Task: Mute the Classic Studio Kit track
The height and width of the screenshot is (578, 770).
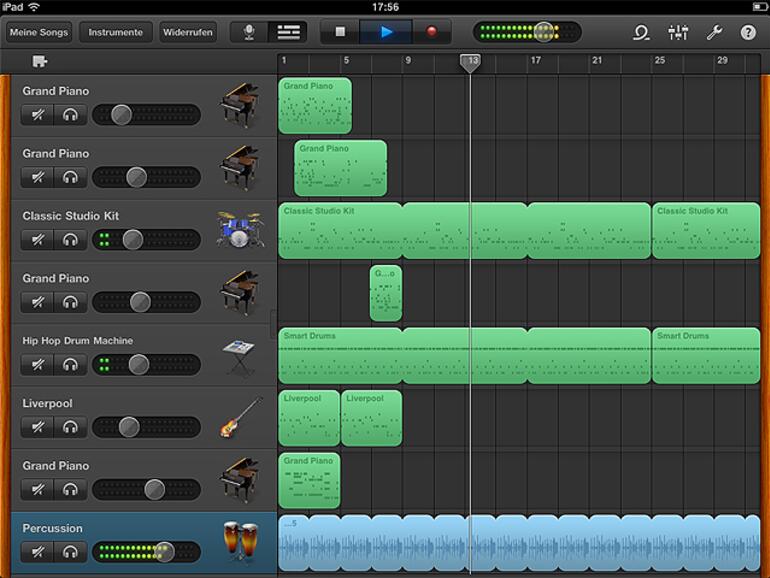Action: pyautogui.click(x=37, y=240)
